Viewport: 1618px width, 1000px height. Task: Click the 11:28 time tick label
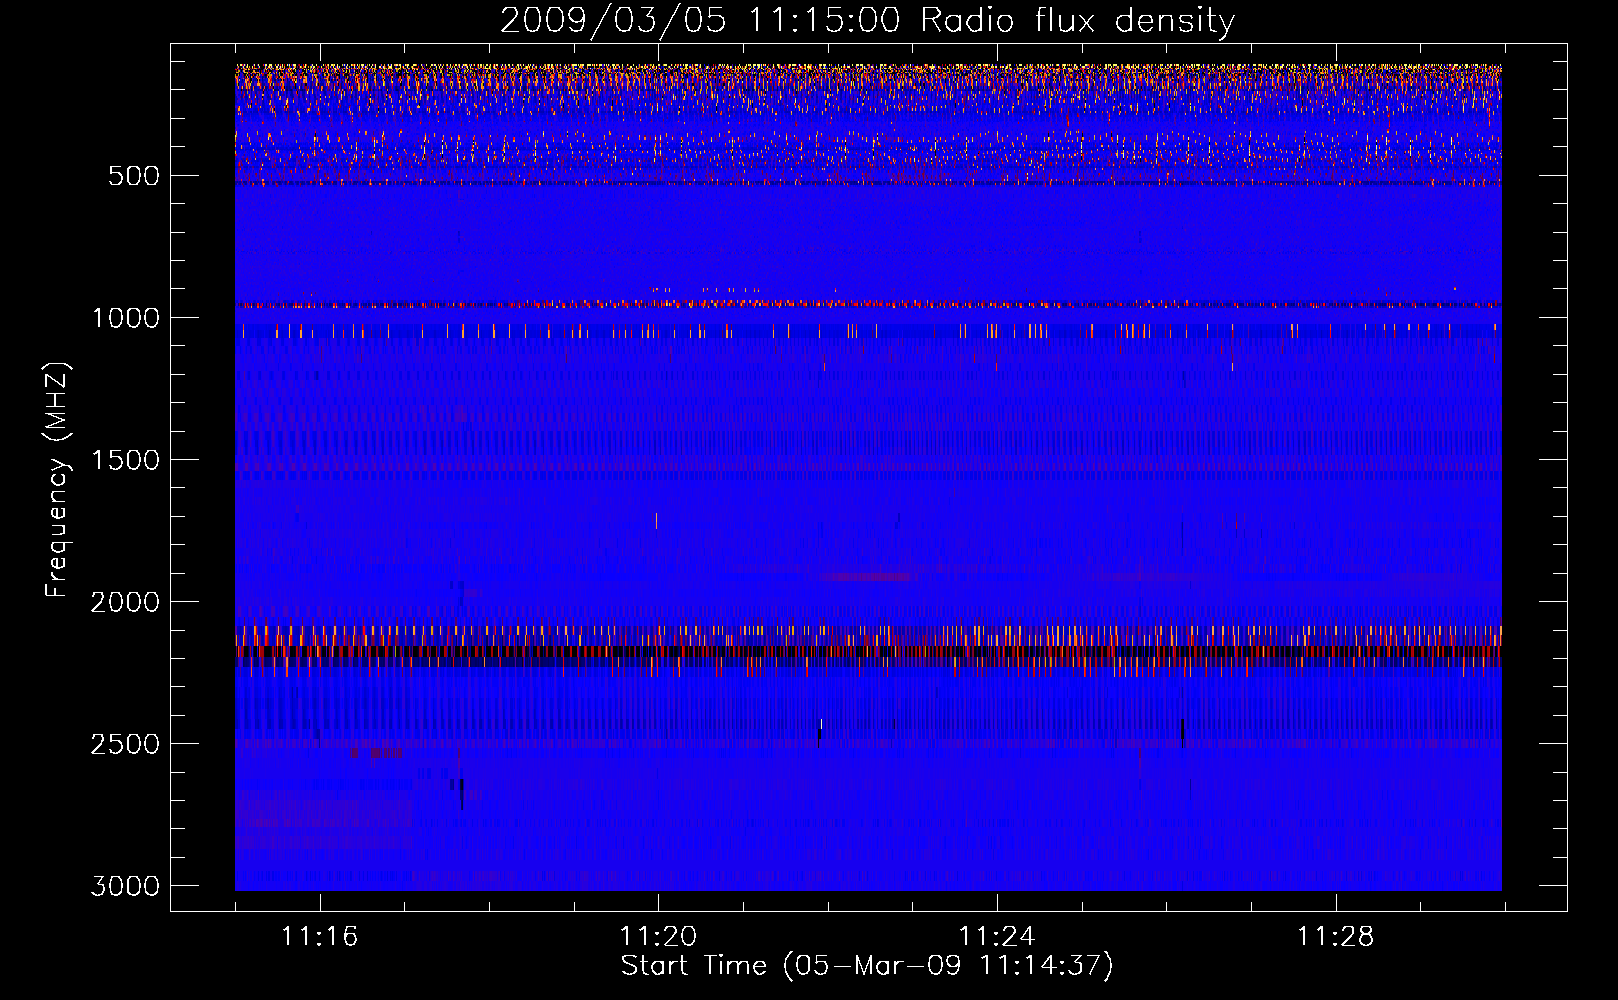1336,937
